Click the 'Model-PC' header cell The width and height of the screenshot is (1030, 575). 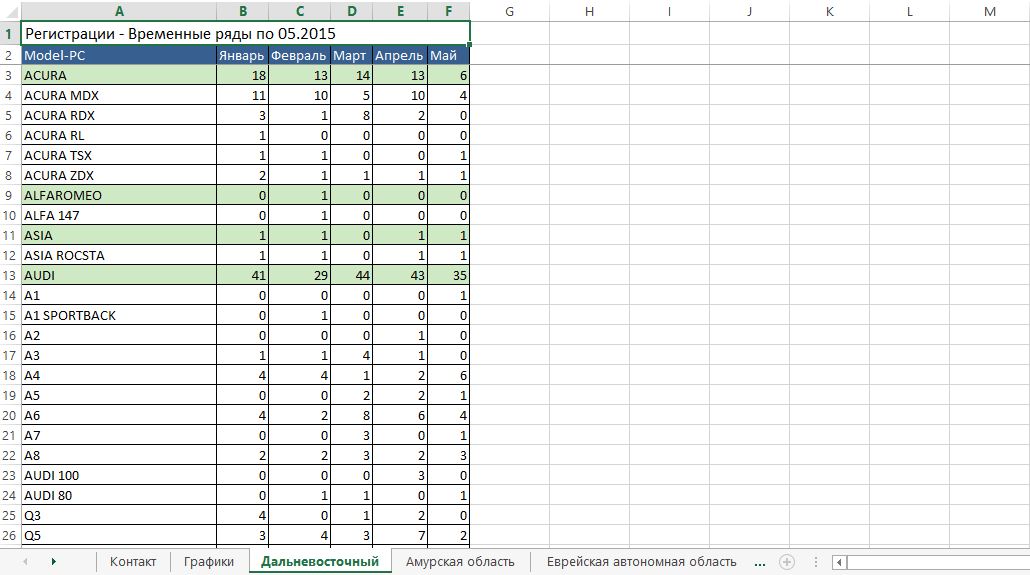coord(119,56)
